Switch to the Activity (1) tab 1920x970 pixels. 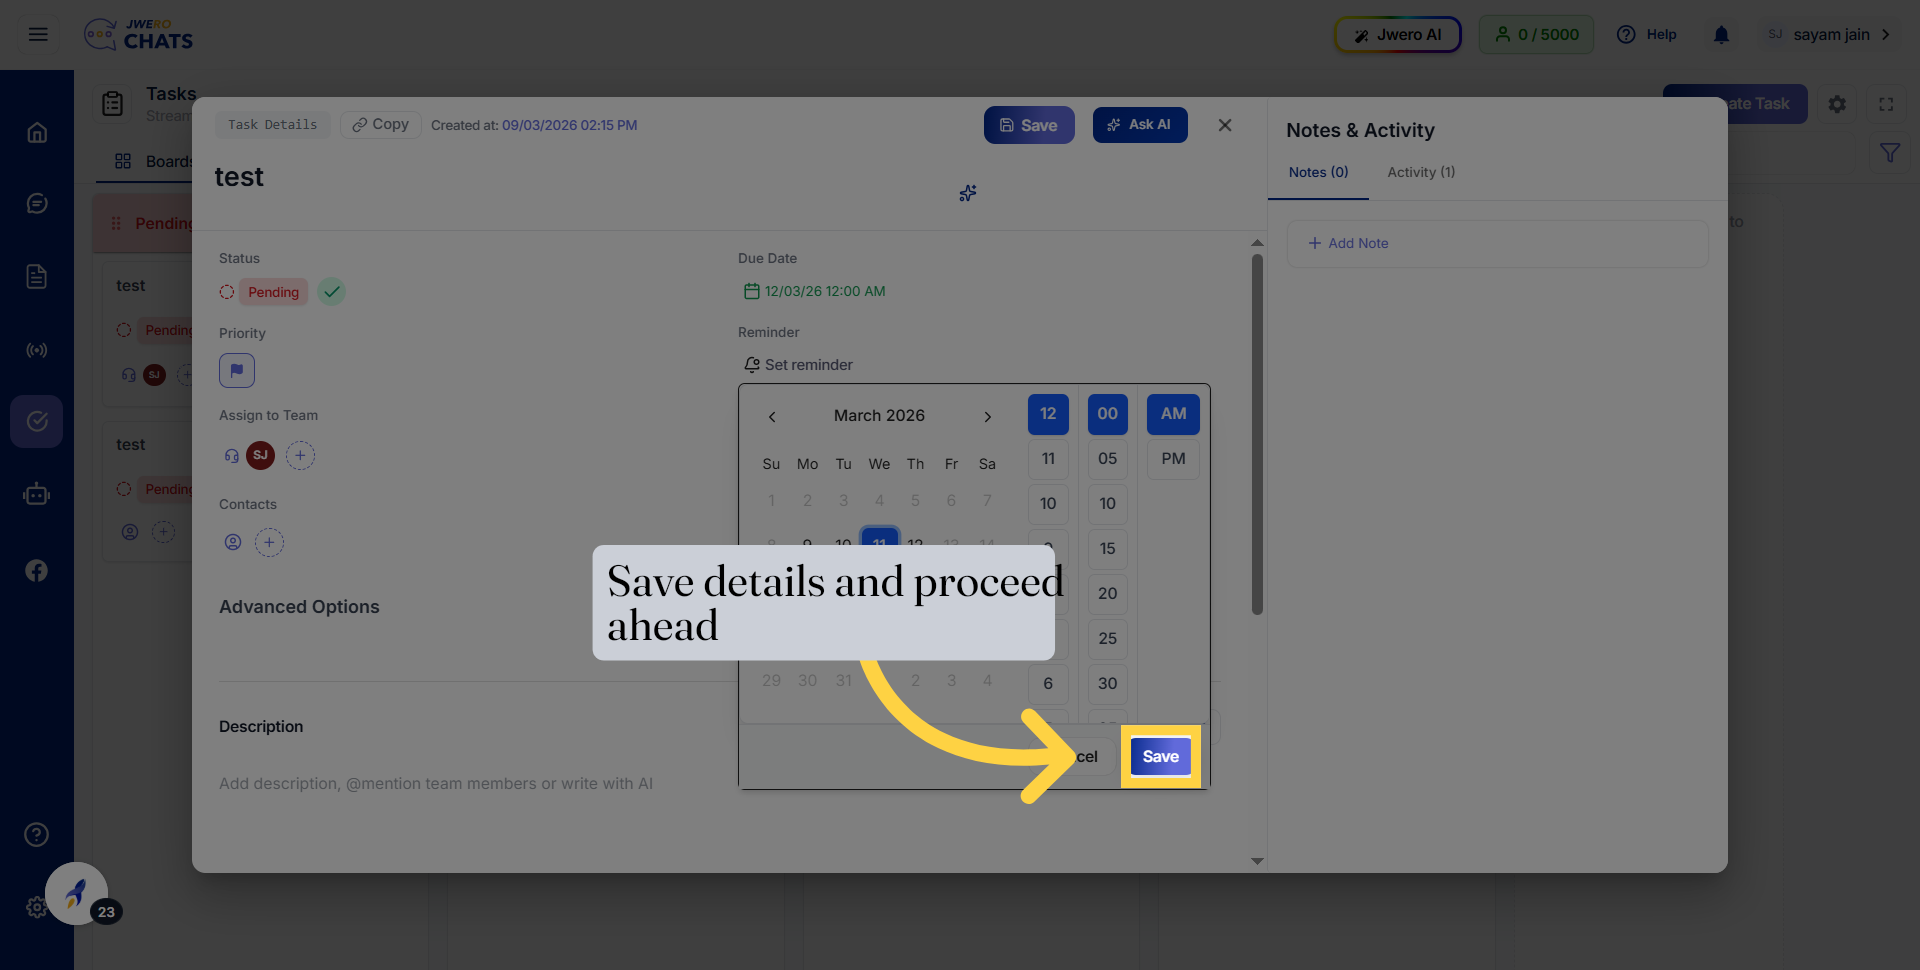click(1421, 173)
